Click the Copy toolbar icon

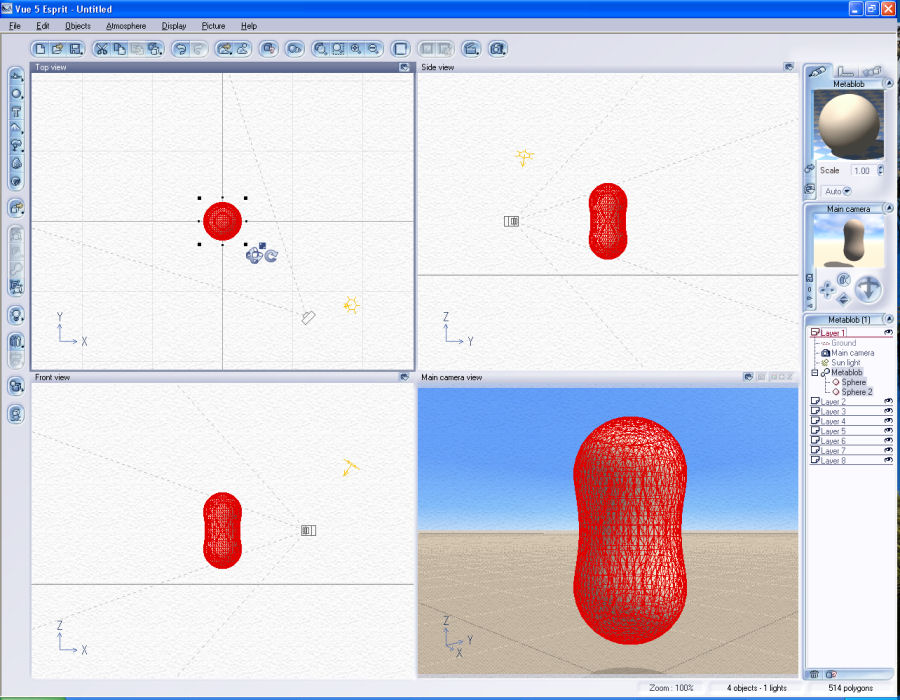[x=119, y=49]
